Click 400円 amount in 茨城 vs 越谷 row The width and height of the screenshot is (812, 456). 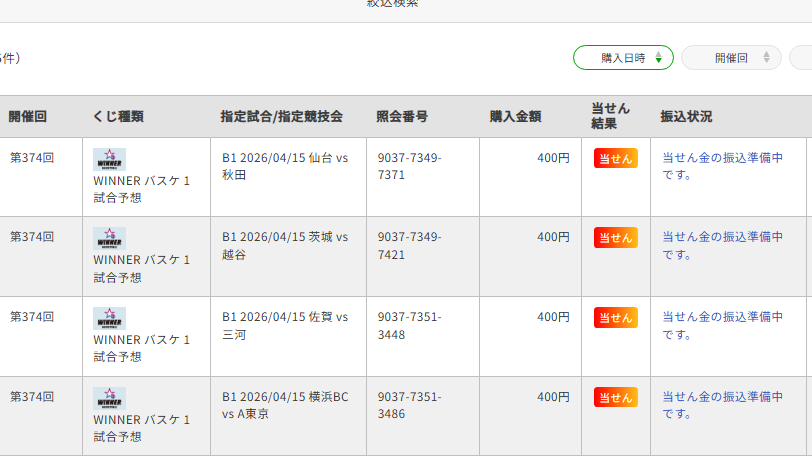coord(553,237)
